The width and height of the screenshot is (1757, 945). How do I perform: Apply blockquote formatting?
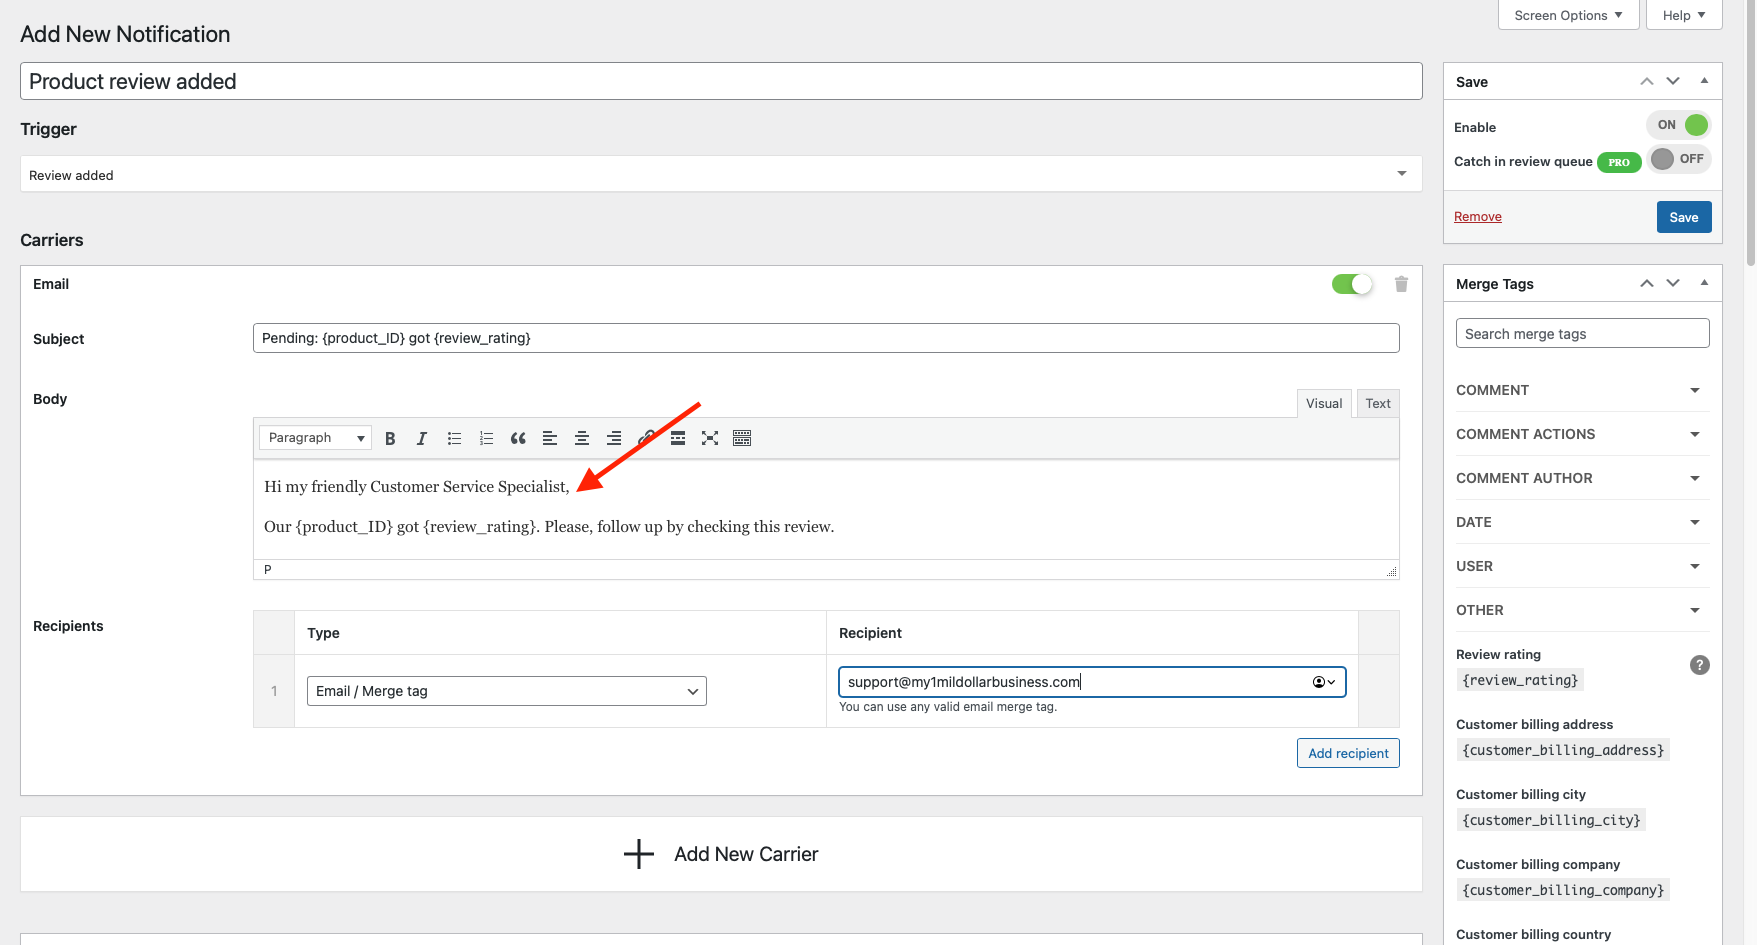tap(518, 438)
